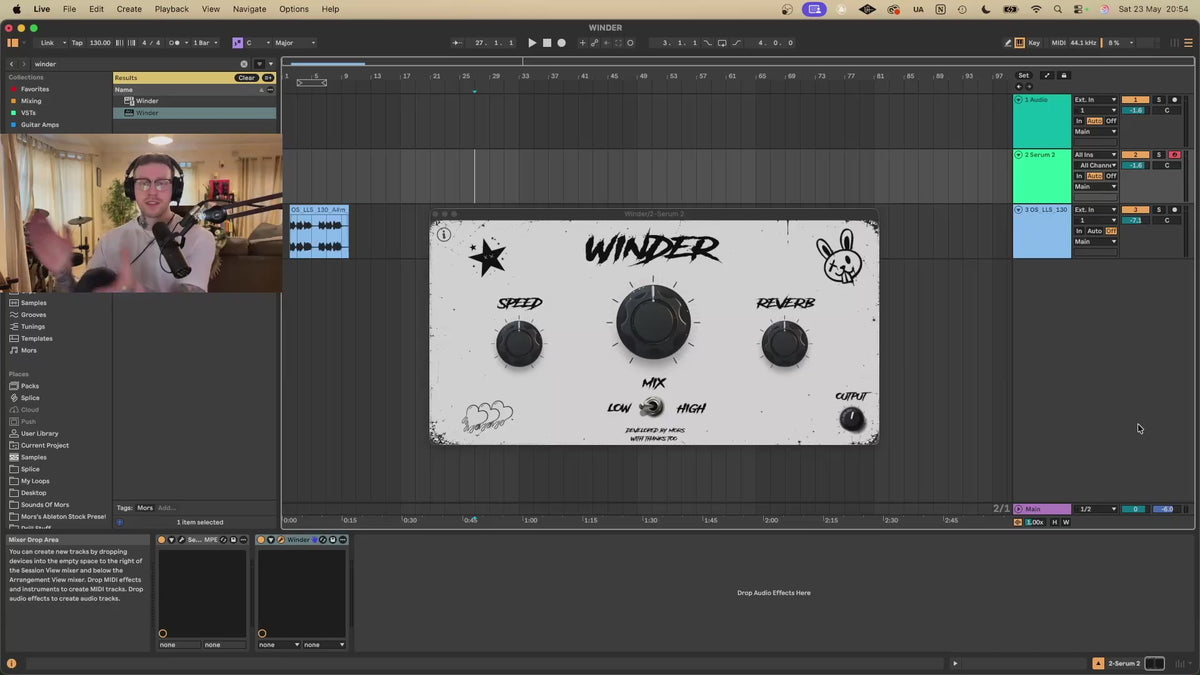Screen dimensions: 1200x675
Task: Toggle the metronome button
Action: coord(176,43)
